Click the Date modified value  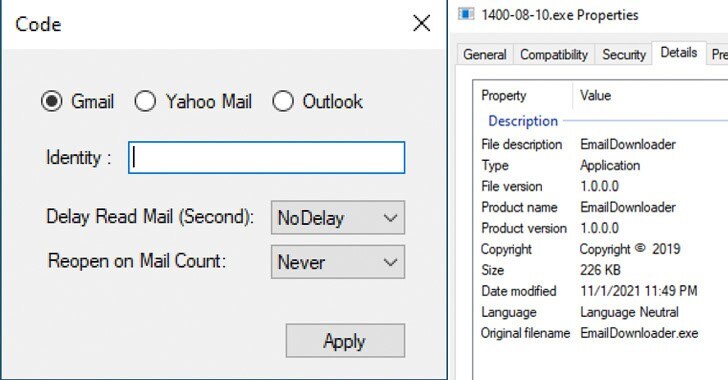pyautogui.click(x=638, y=291)
